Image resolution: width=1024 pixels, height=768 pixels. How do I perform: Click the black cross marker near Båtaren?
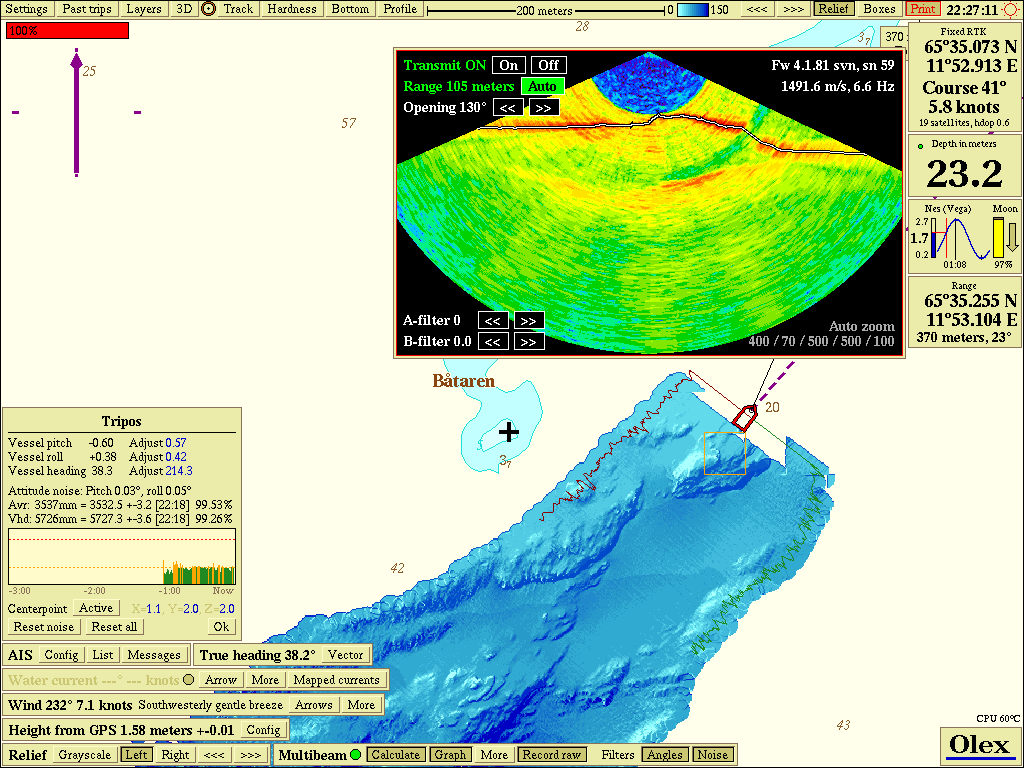[509, 432]
